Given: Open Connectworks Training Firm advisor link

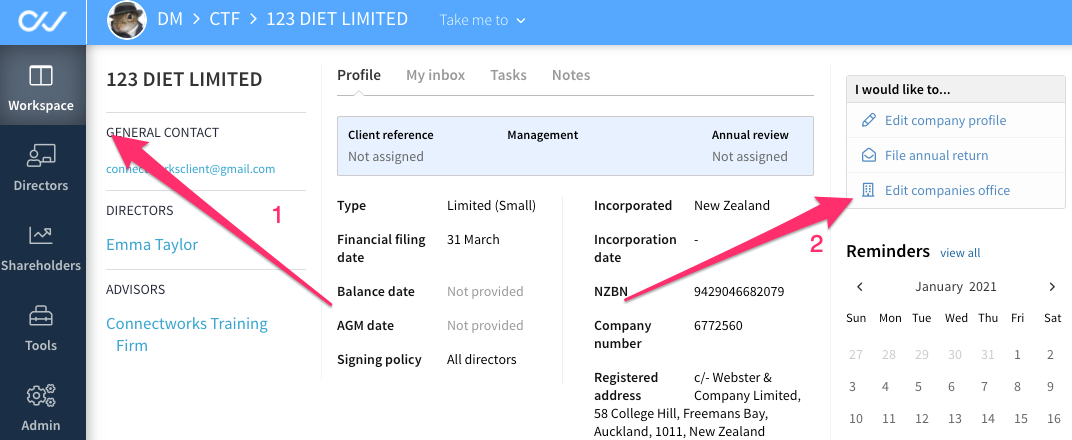Looking at the screenshot, I should [187, 334].
